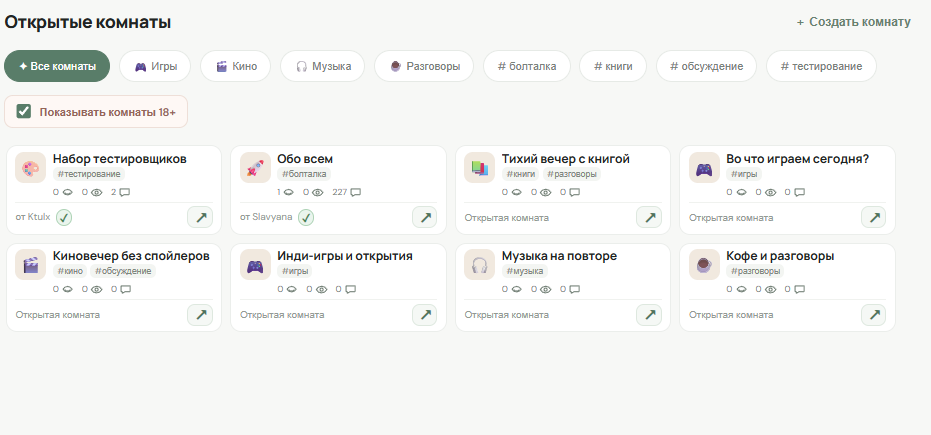Open the Тихий вечер с книгой title

point(566,159)
